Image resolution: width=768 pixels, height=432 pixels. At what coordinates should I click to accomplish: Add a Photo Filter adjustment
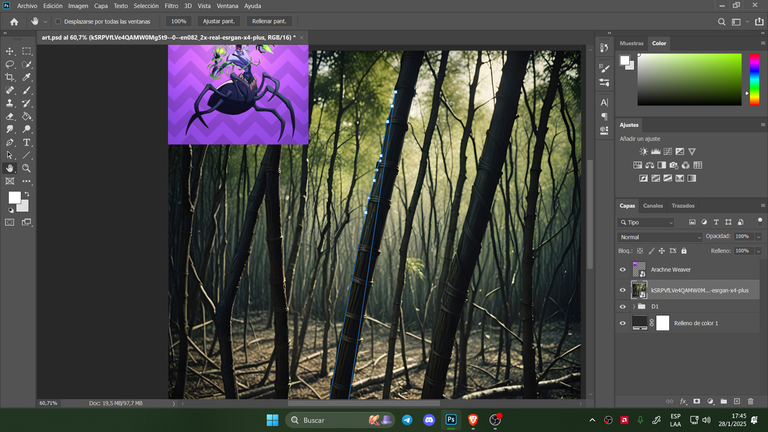(x=674, y=165)
